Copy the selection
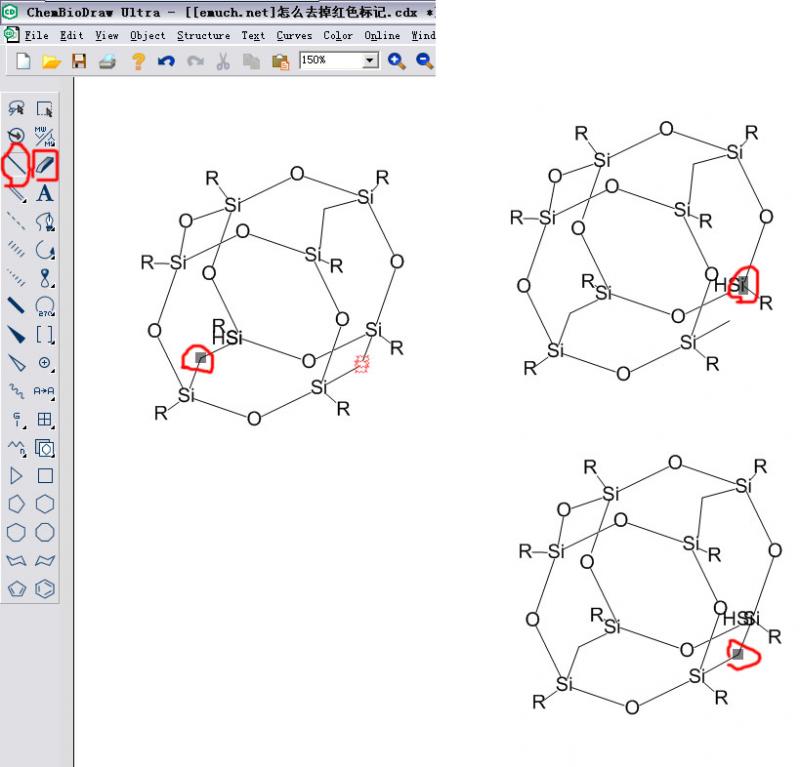The image size is (800, 767). pyautogui.click(x=251, y=62)
